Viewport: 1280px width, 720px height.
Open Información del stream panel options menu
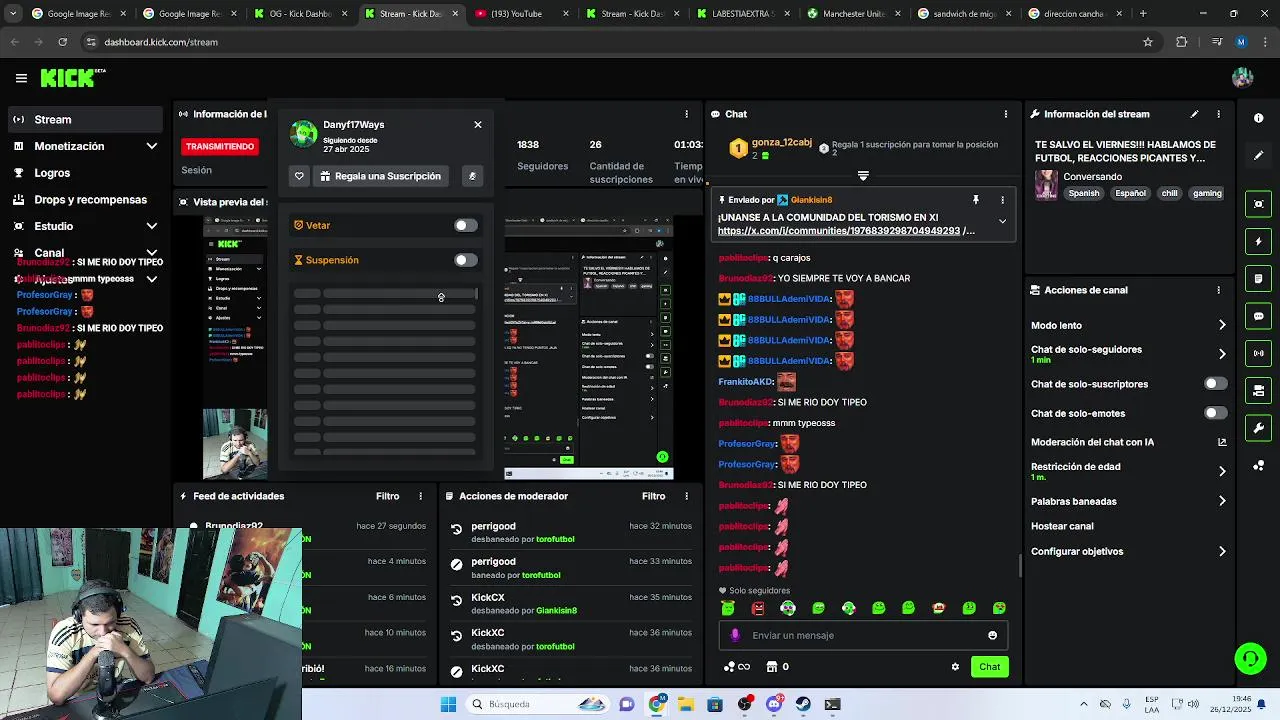pyautogui.click(x=1218, y=114)
